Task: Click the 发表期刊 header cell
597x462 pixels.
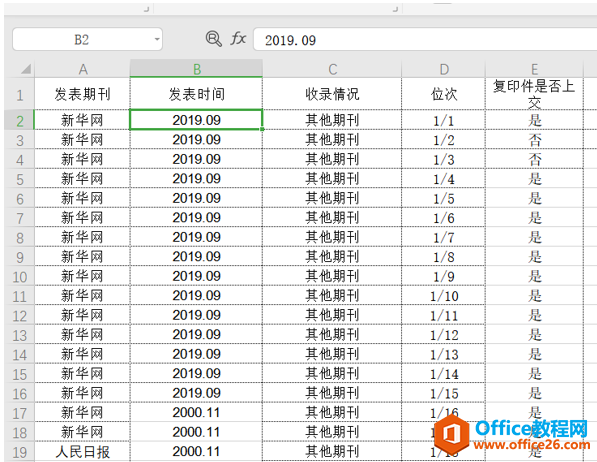Action: coord(82,94)
